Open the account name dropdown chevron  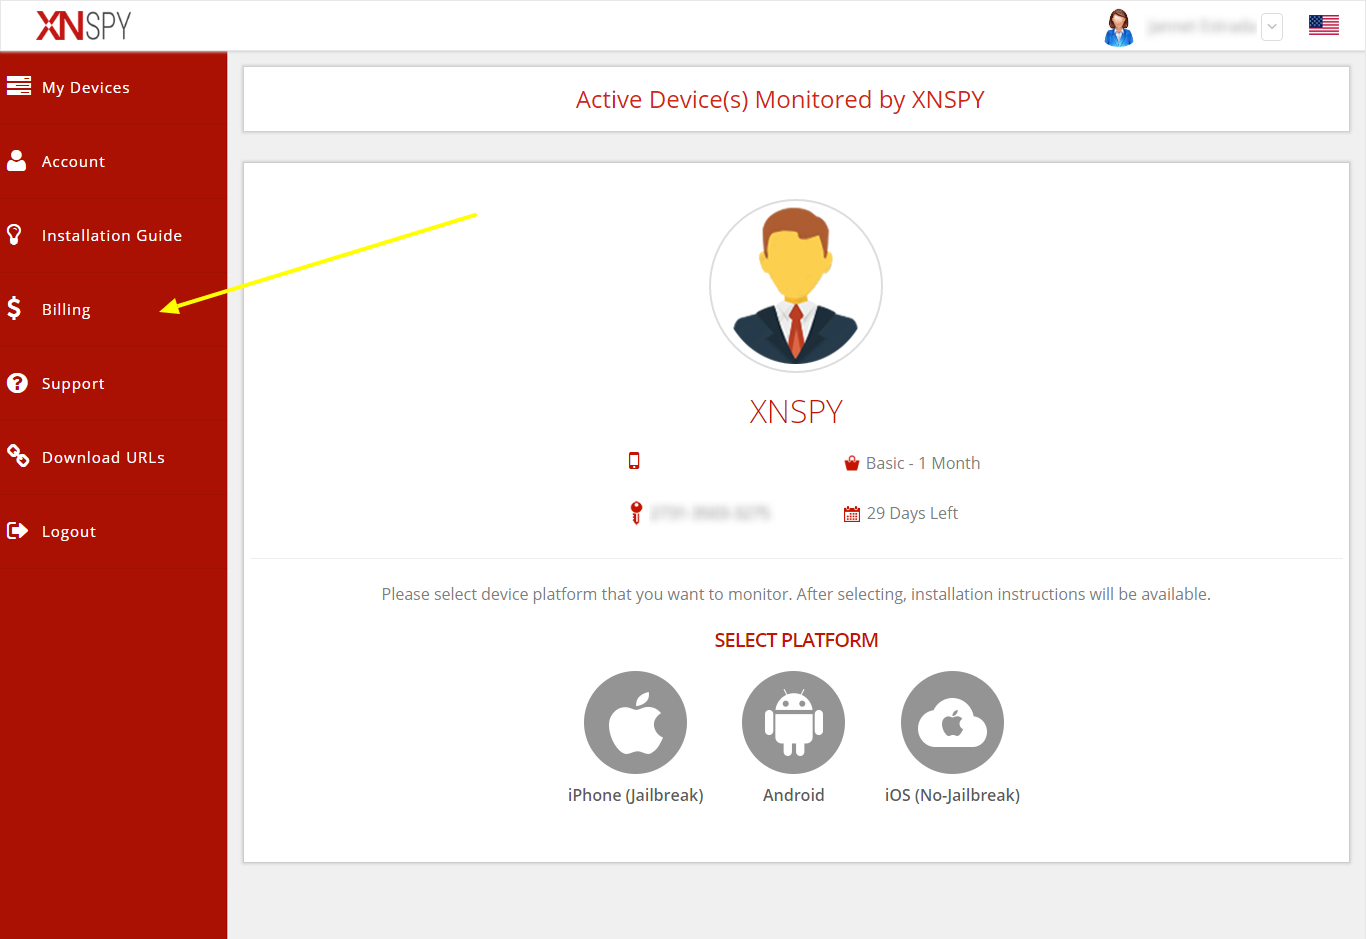tap(1271, 27)
